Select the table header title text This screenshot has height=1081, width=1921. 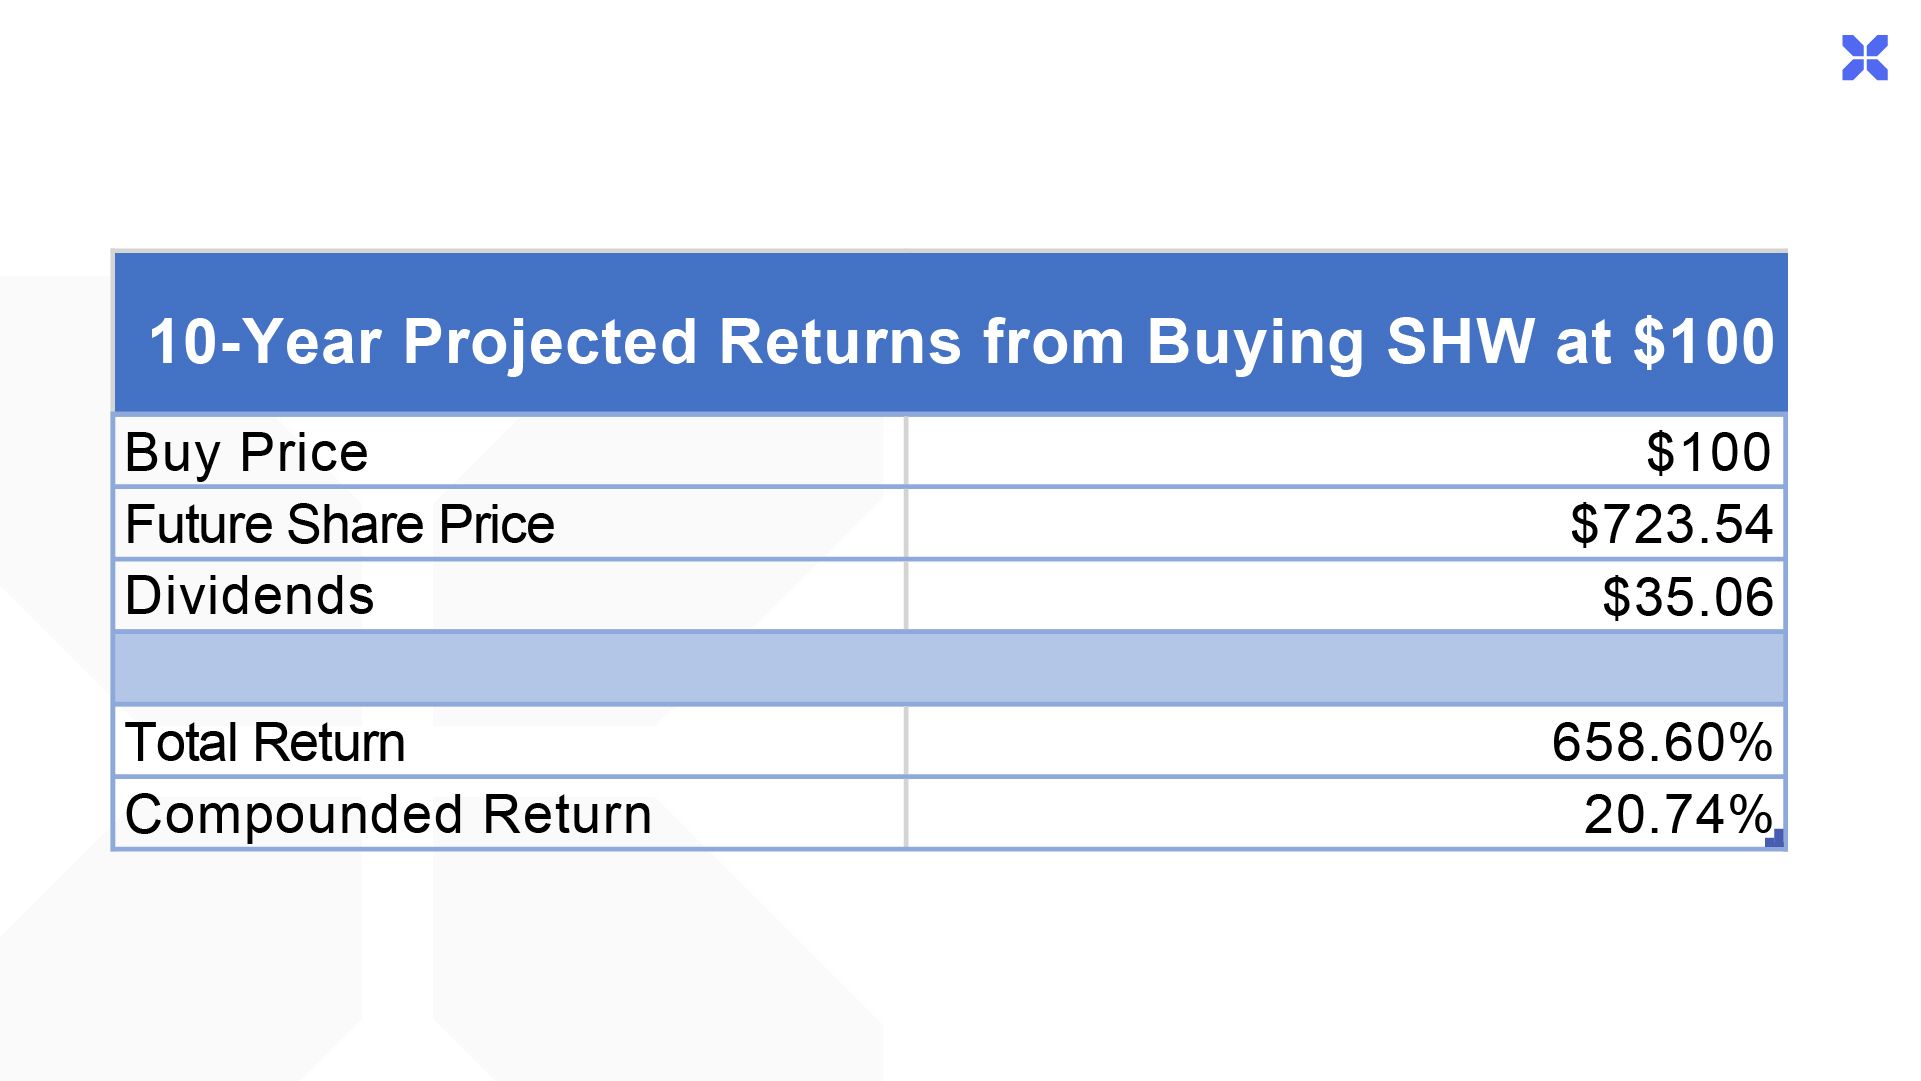pyautogui.click(x=961, y=342)
